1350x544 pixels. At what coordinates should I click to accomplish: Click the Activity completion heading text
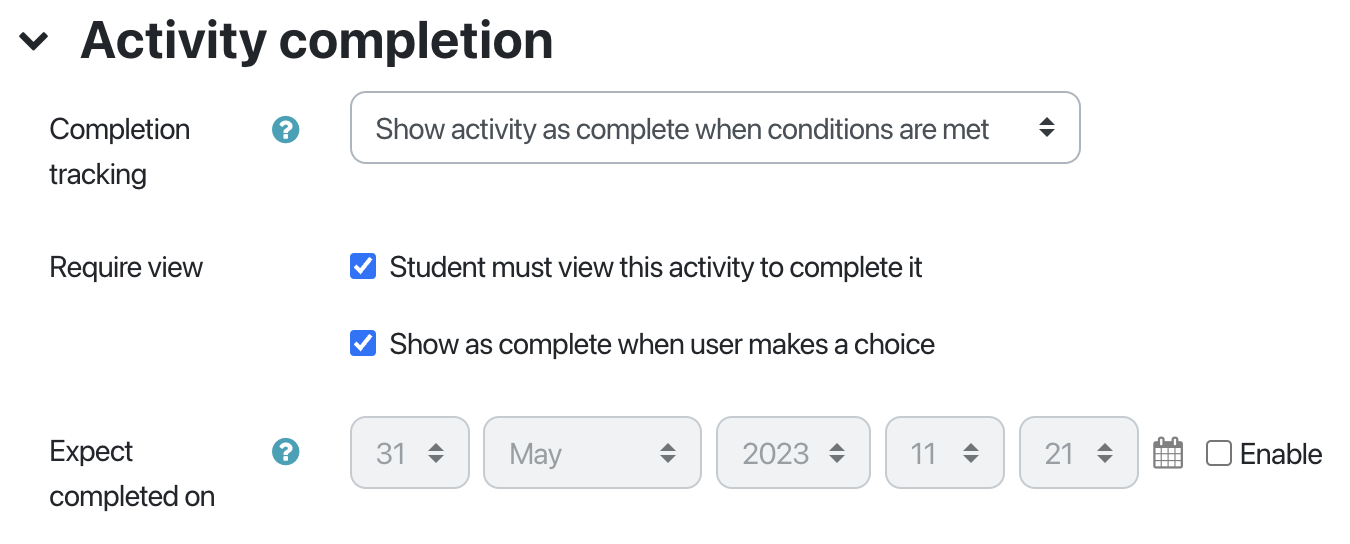coord(316,41)
